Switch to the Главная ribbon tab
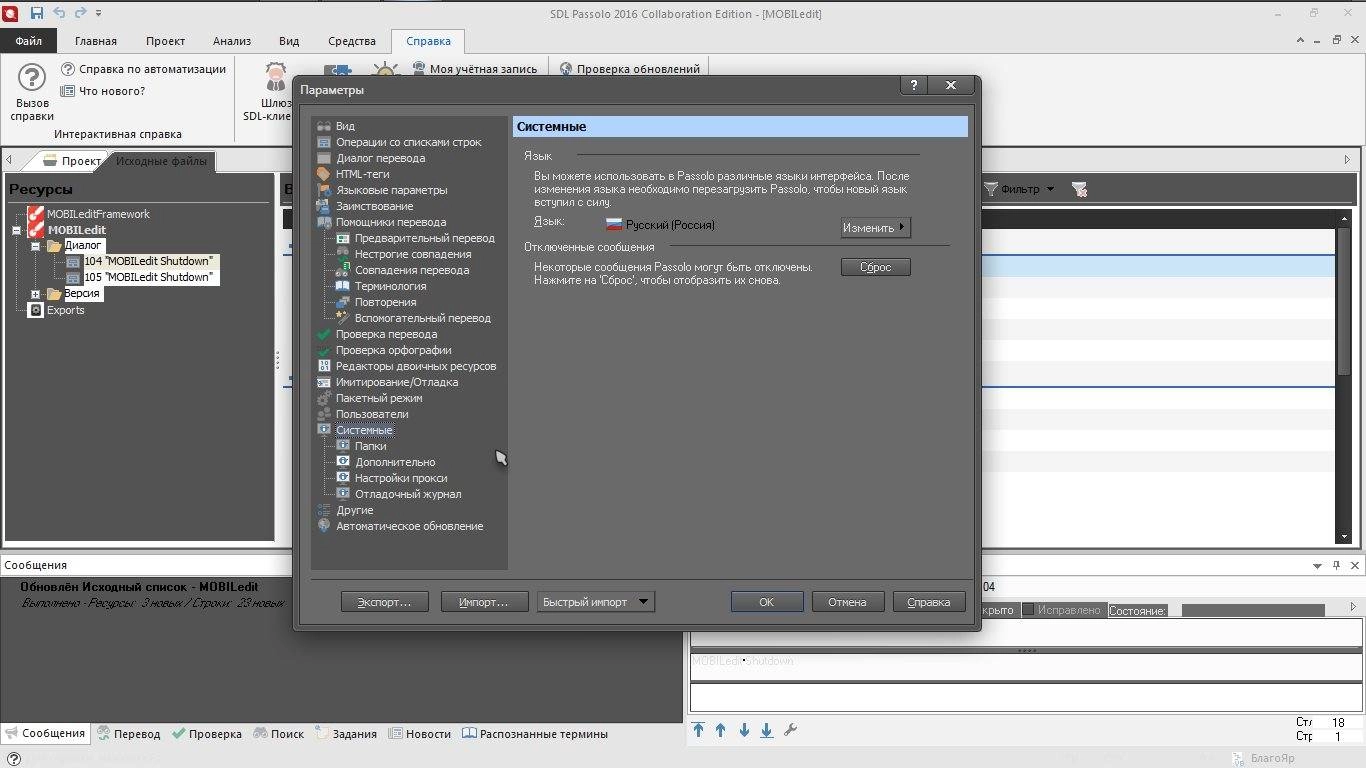Image resolution: width=1366 pixels, height=768 pixels. 96,41
